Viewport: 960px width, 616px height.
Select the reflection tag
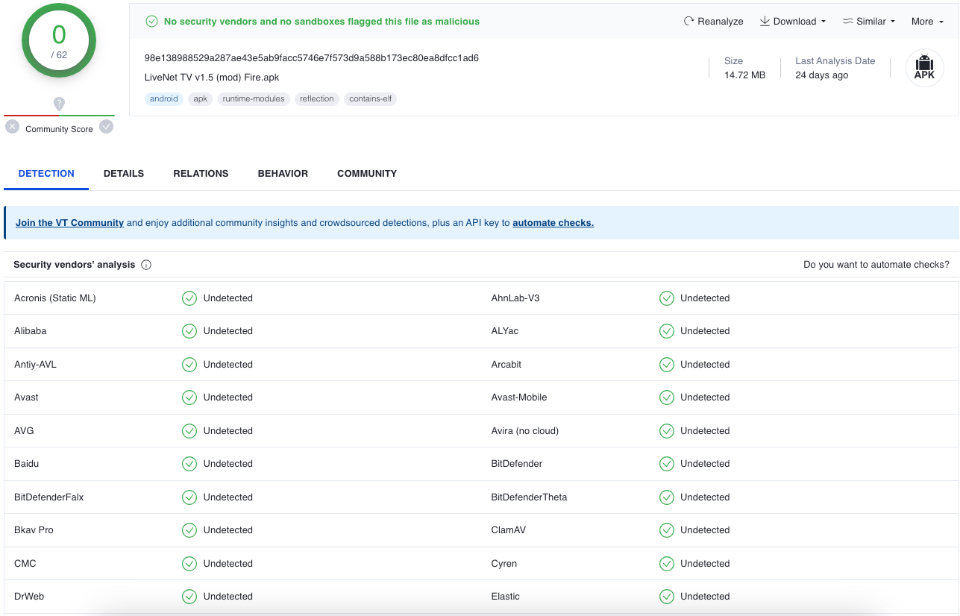[x=317, y=99]
